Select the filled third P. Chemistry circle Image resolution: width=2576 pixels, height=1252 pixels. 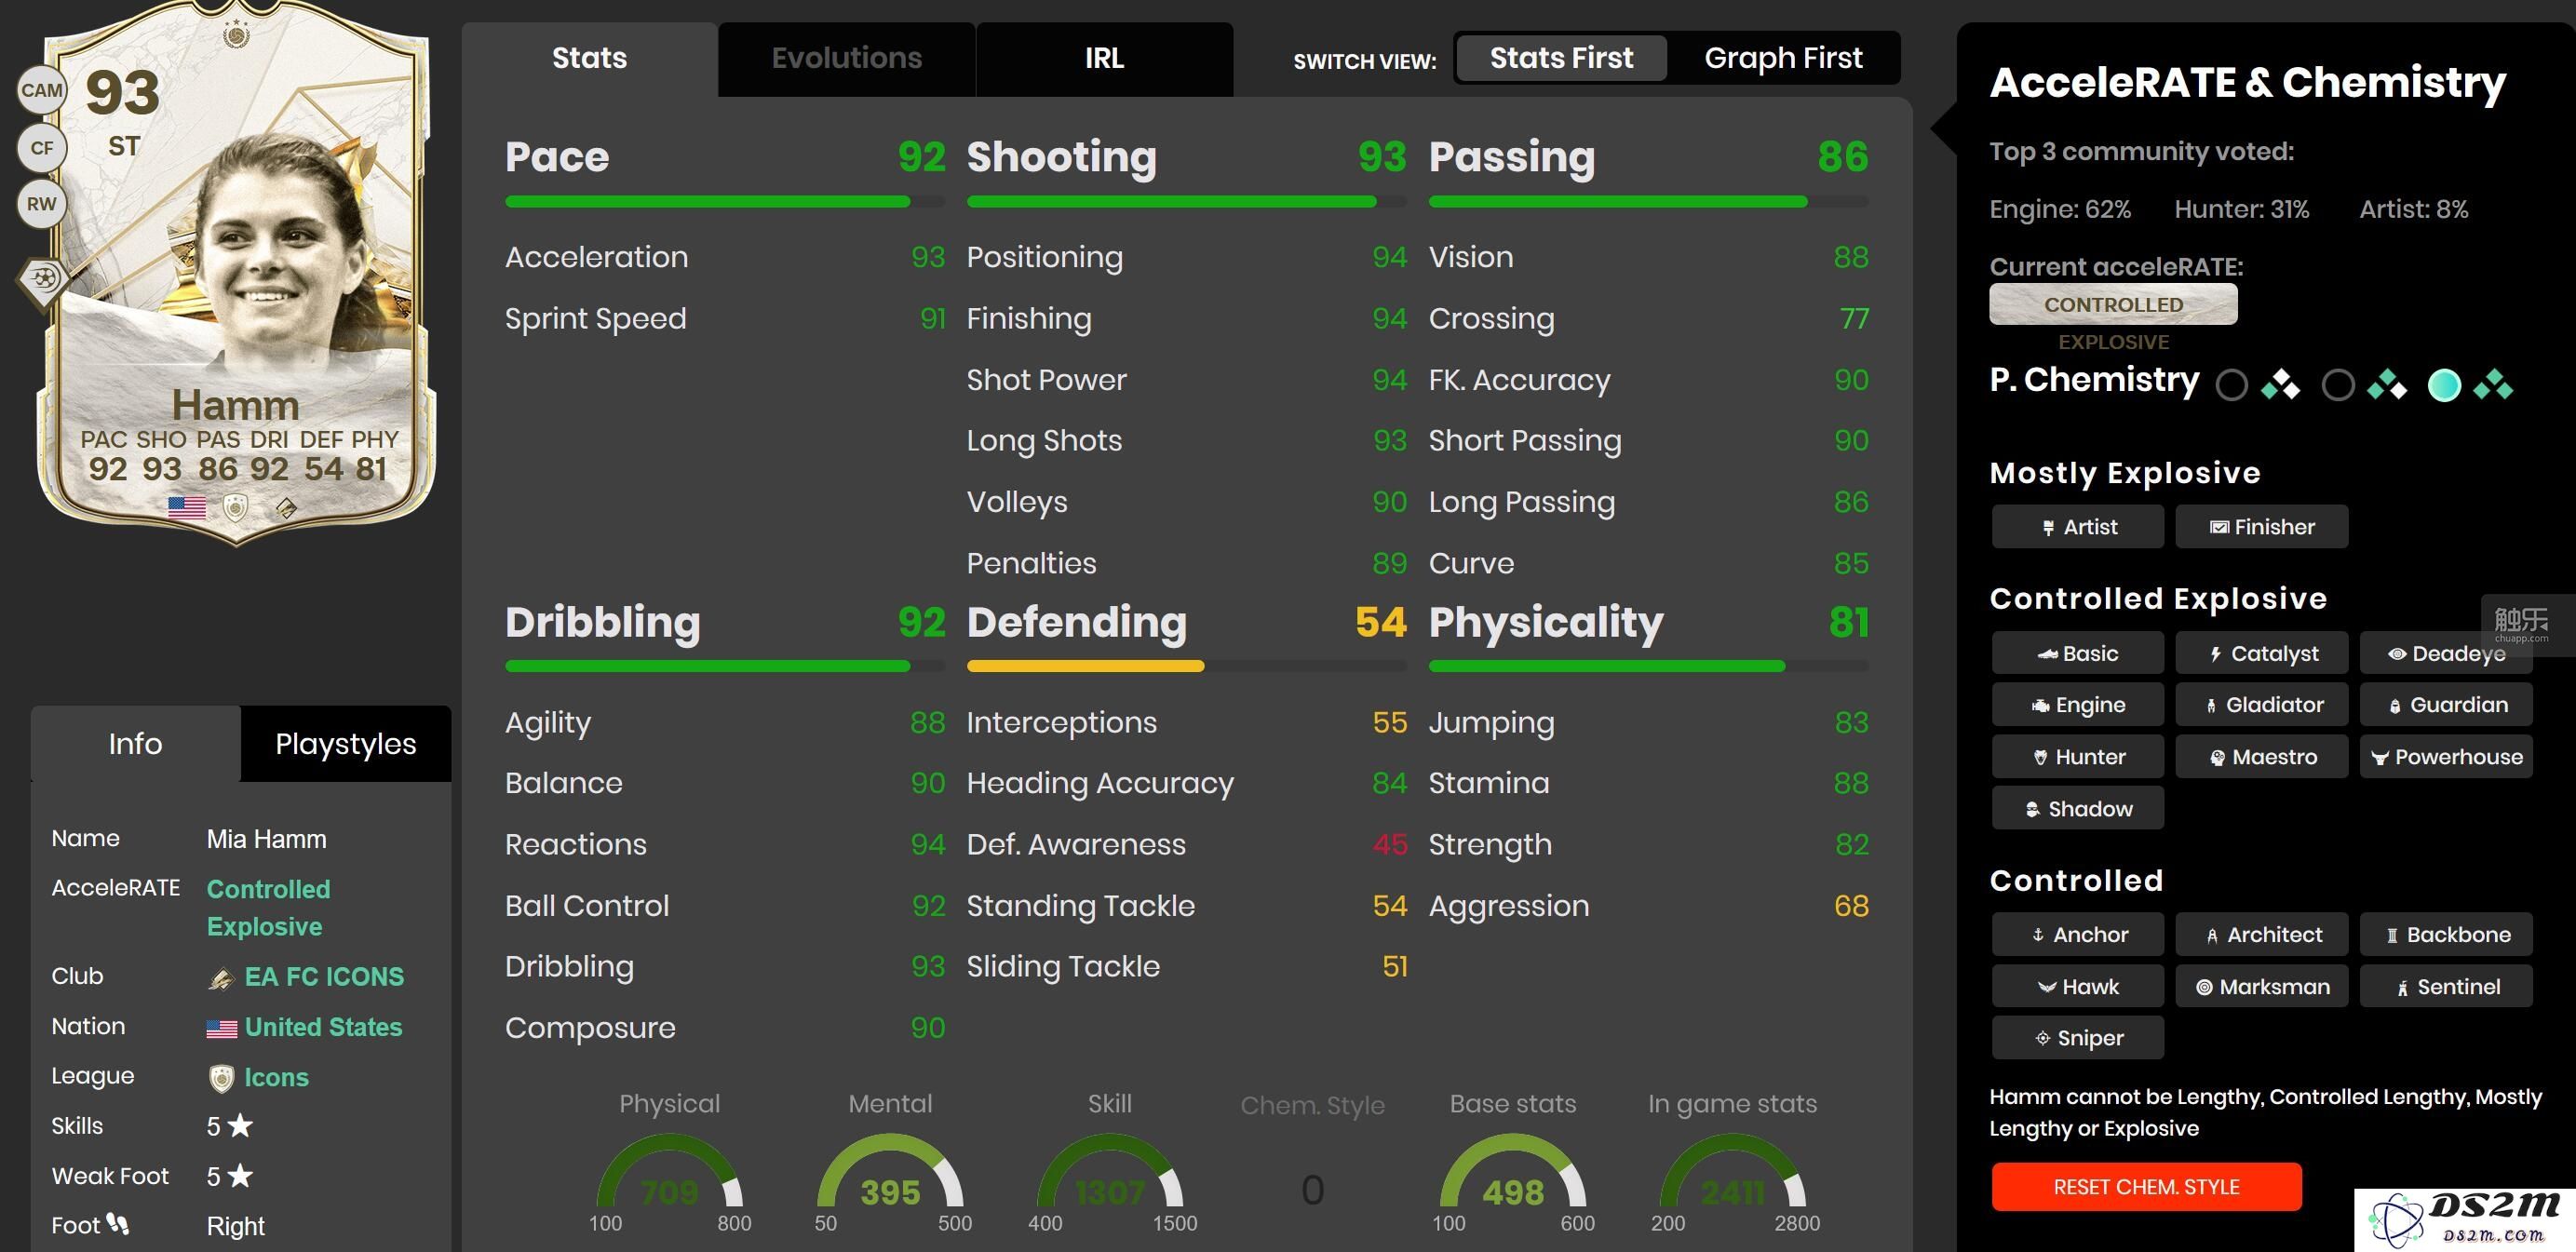pos(2444,385)
